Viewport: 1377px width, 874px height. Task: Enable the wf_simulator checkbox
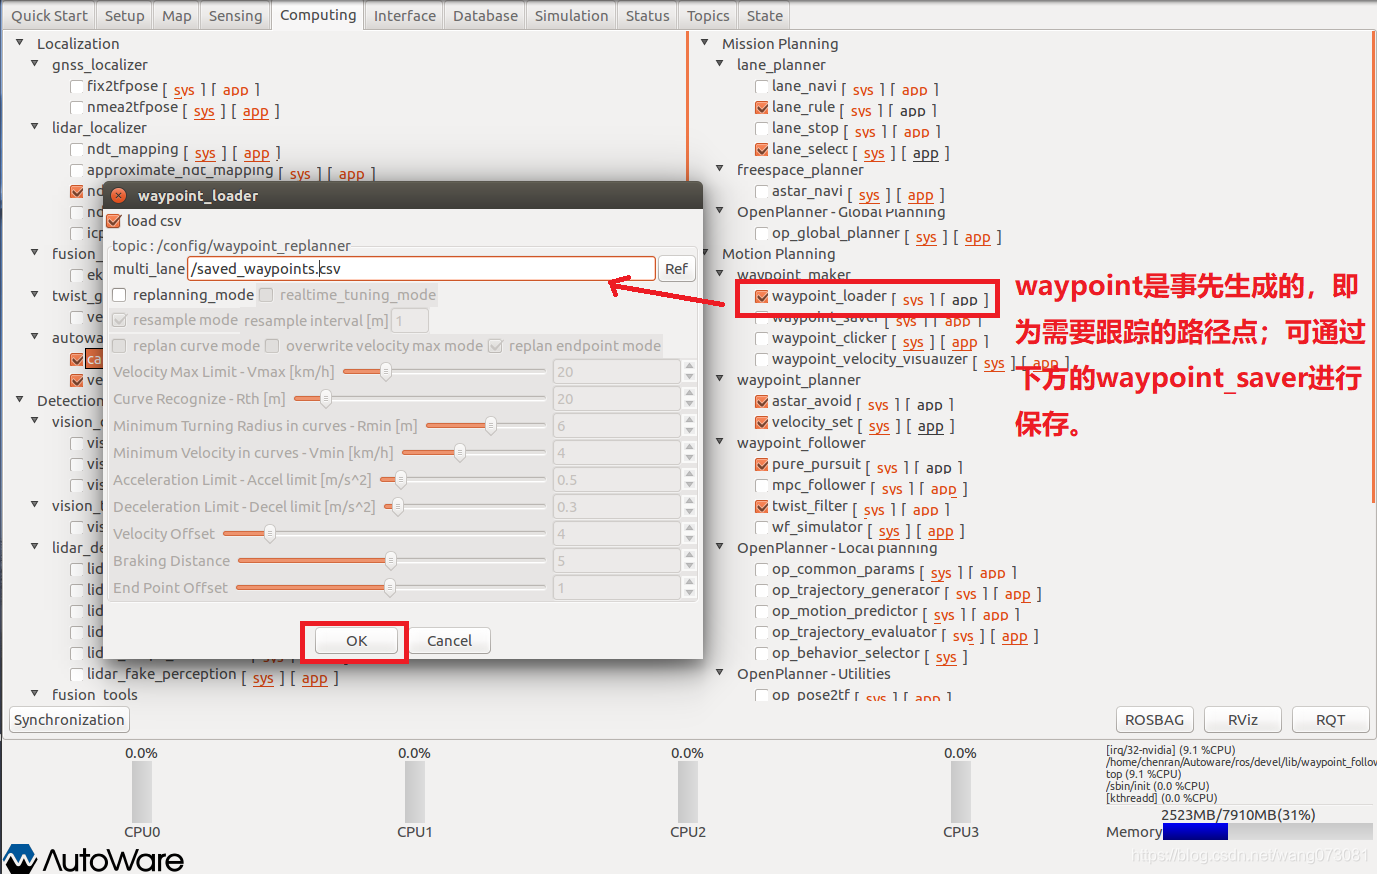762,528
